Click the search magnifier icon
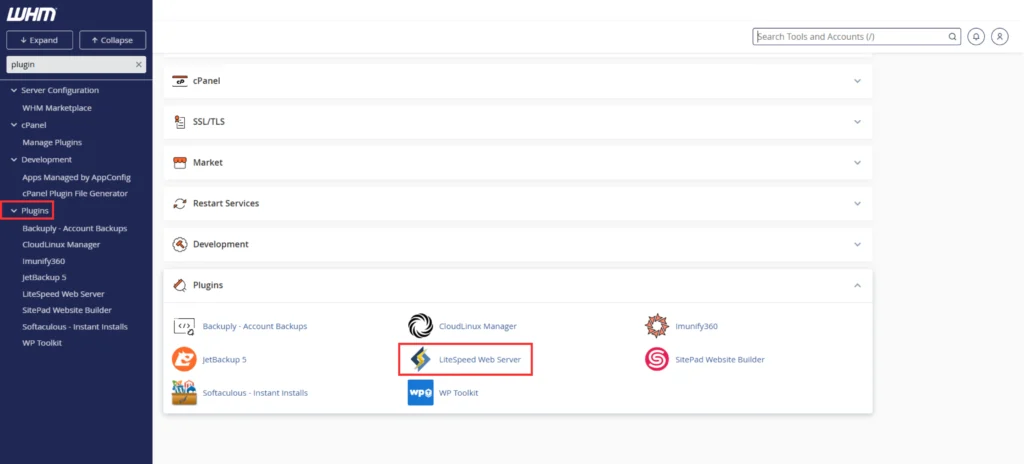This screenshot has width=1024, height=464. point(952,37)
